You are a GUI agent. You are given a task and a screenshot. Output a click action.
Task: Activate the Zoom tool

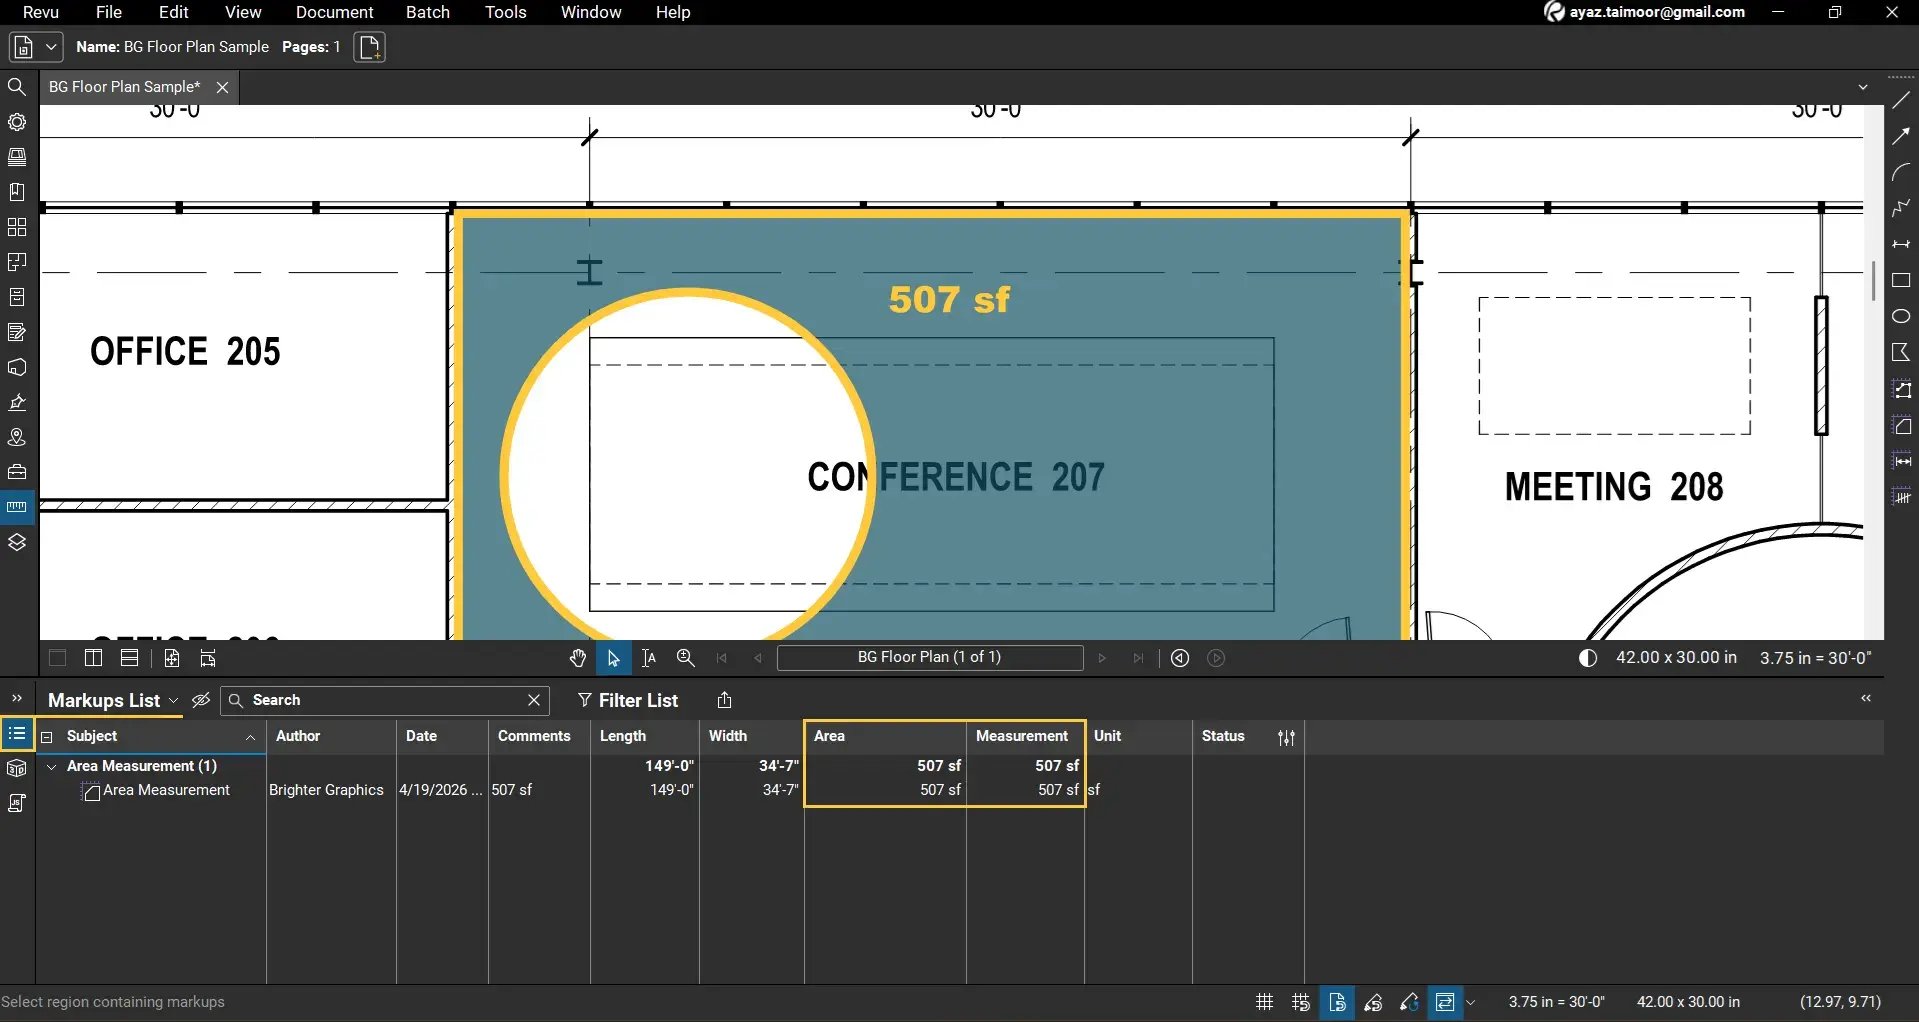pyautogui.click(x=685, y=658)
